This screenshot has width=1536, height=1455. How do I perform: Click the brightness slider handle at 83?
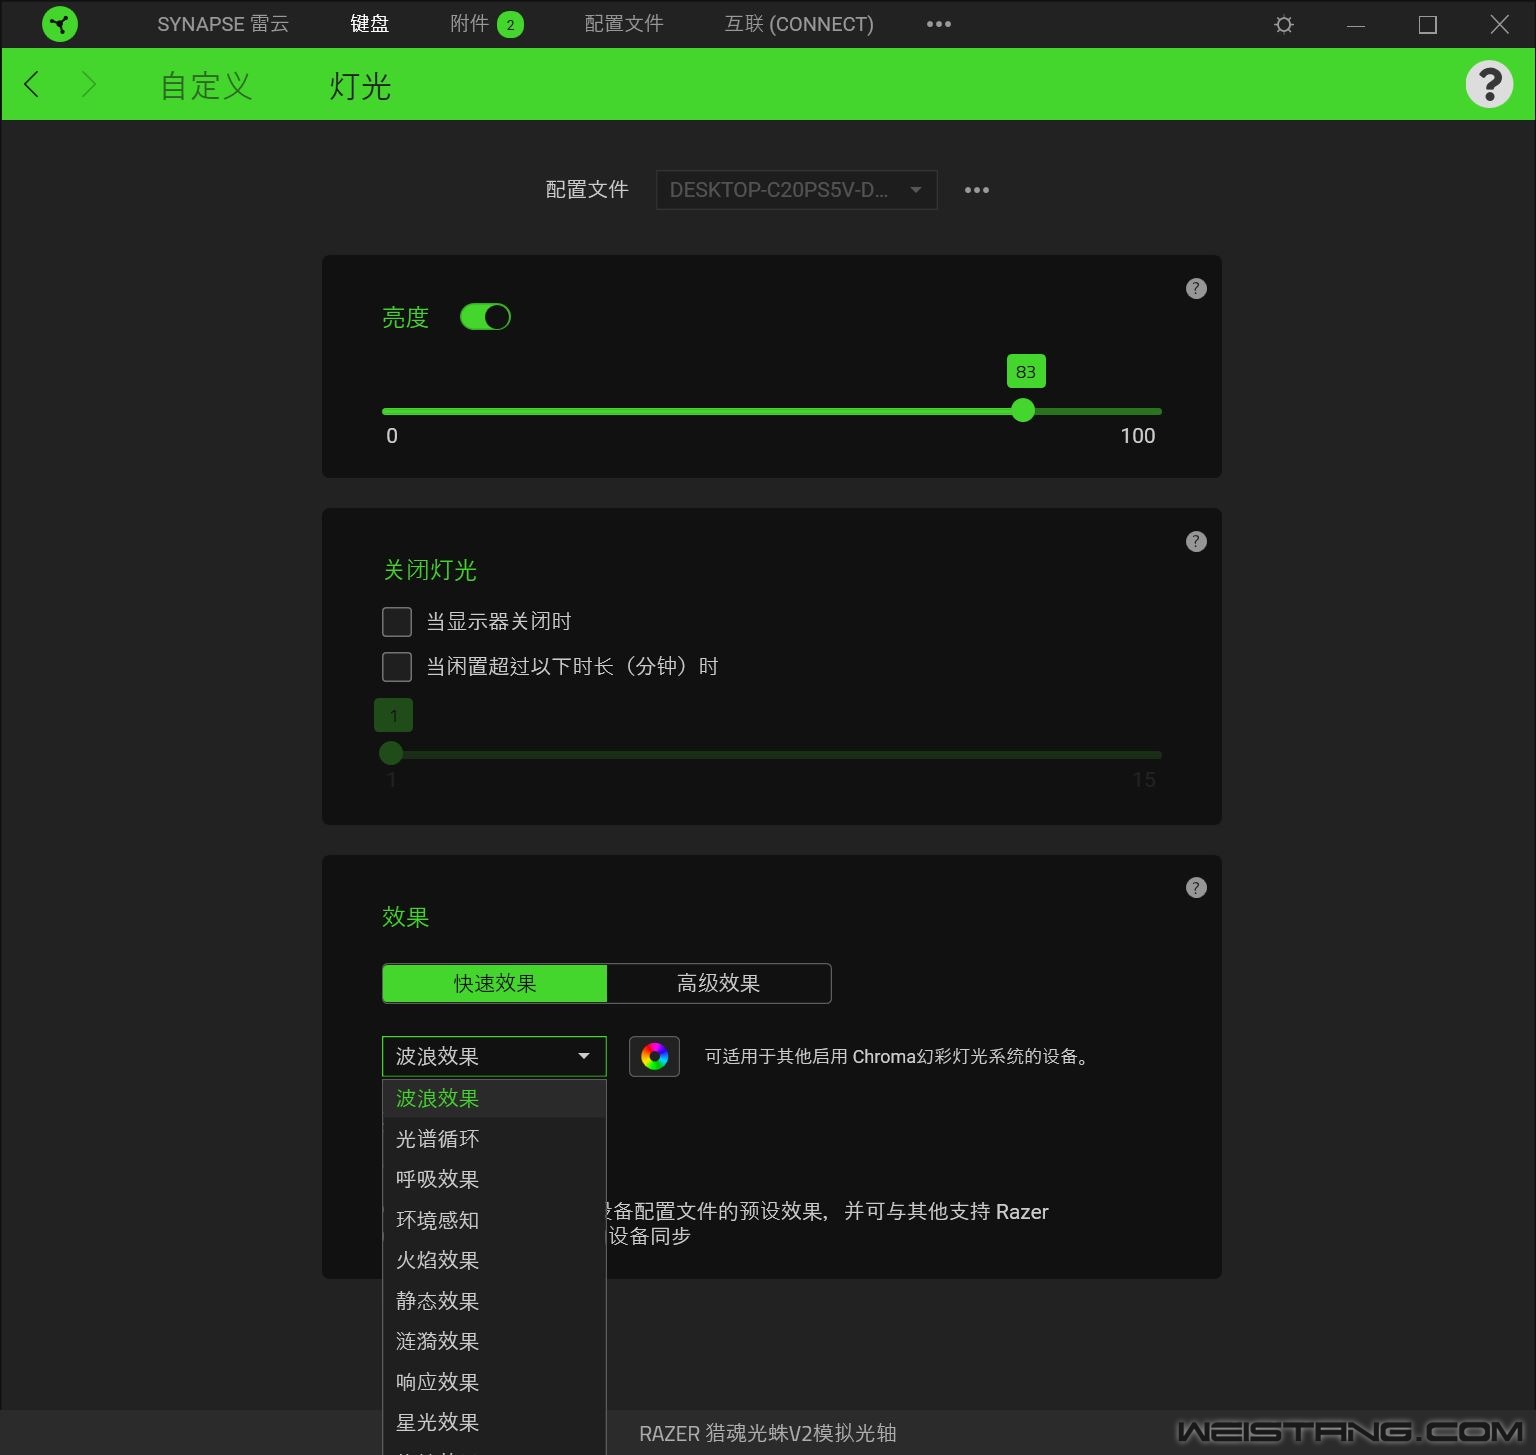tap(1022, 410)
